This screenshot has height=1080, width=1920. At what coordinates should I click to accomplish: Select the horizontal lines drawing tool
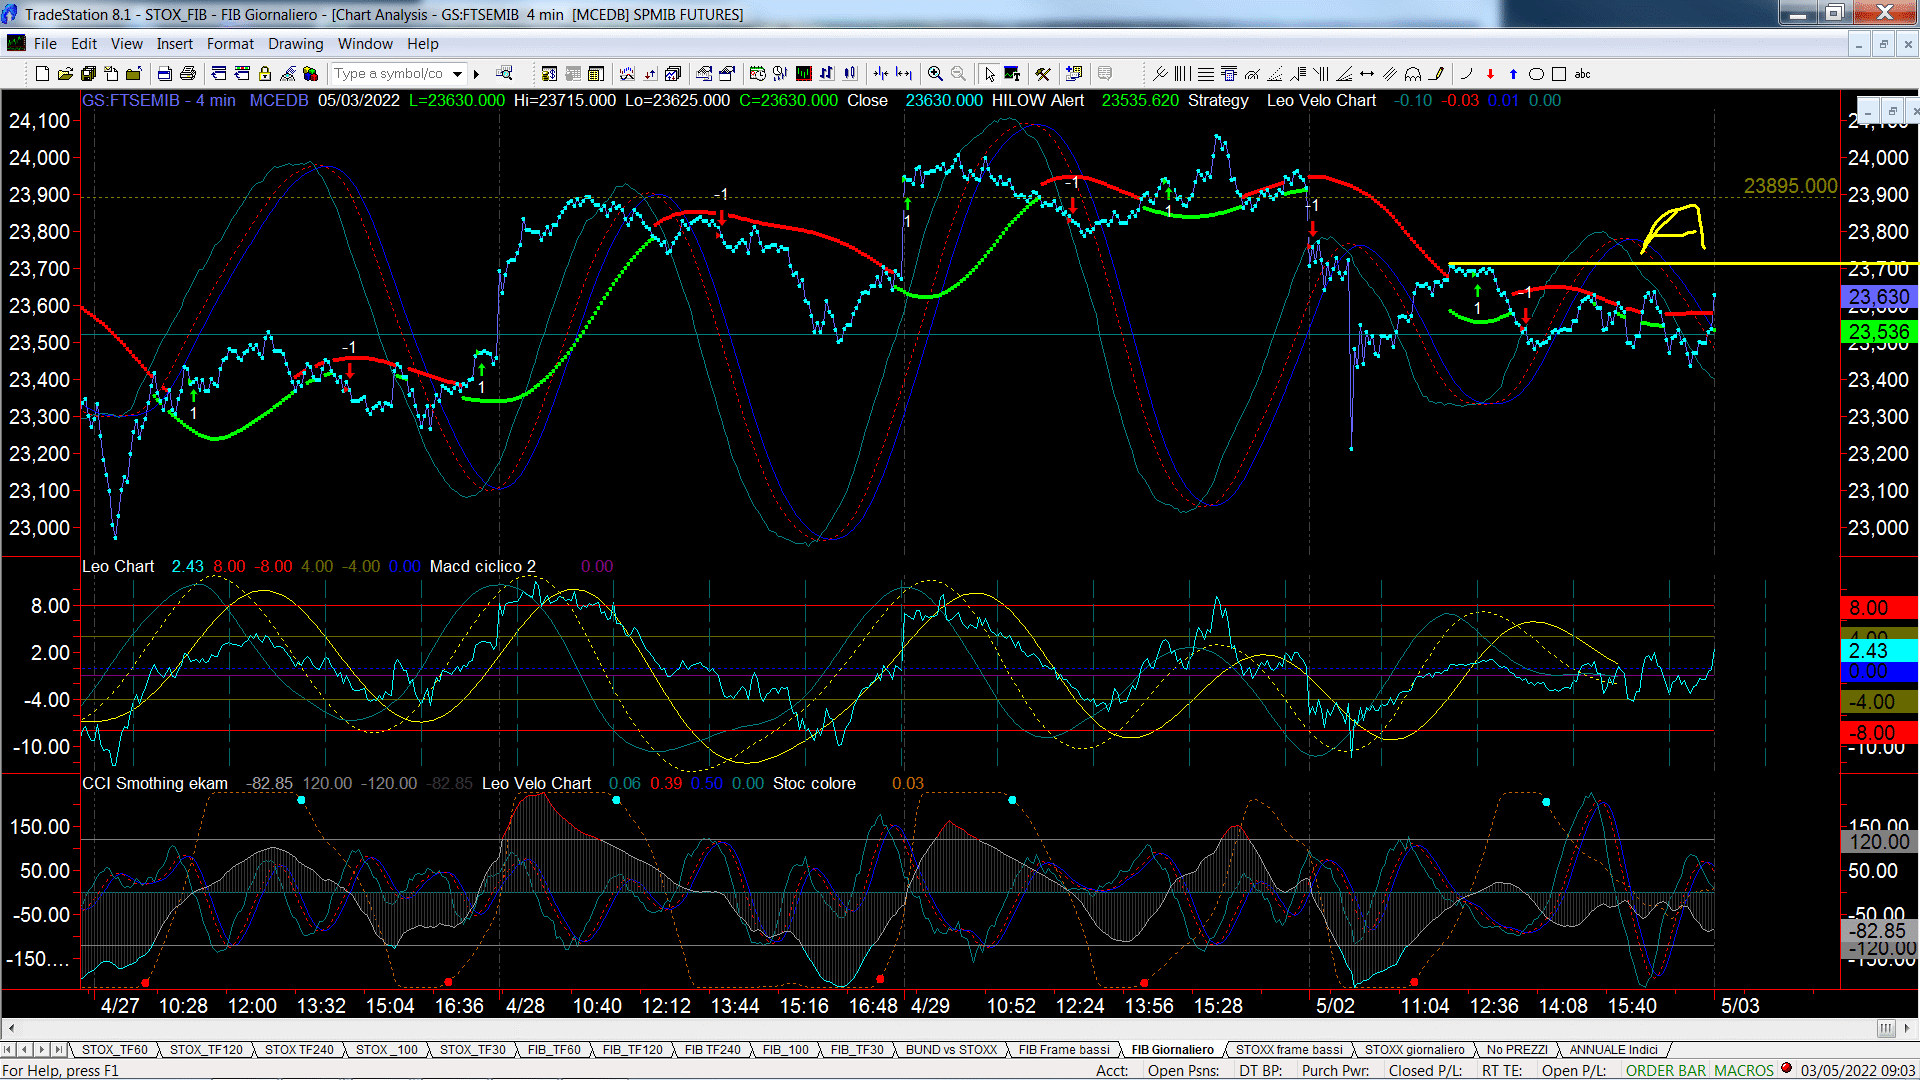point(1206,74)
